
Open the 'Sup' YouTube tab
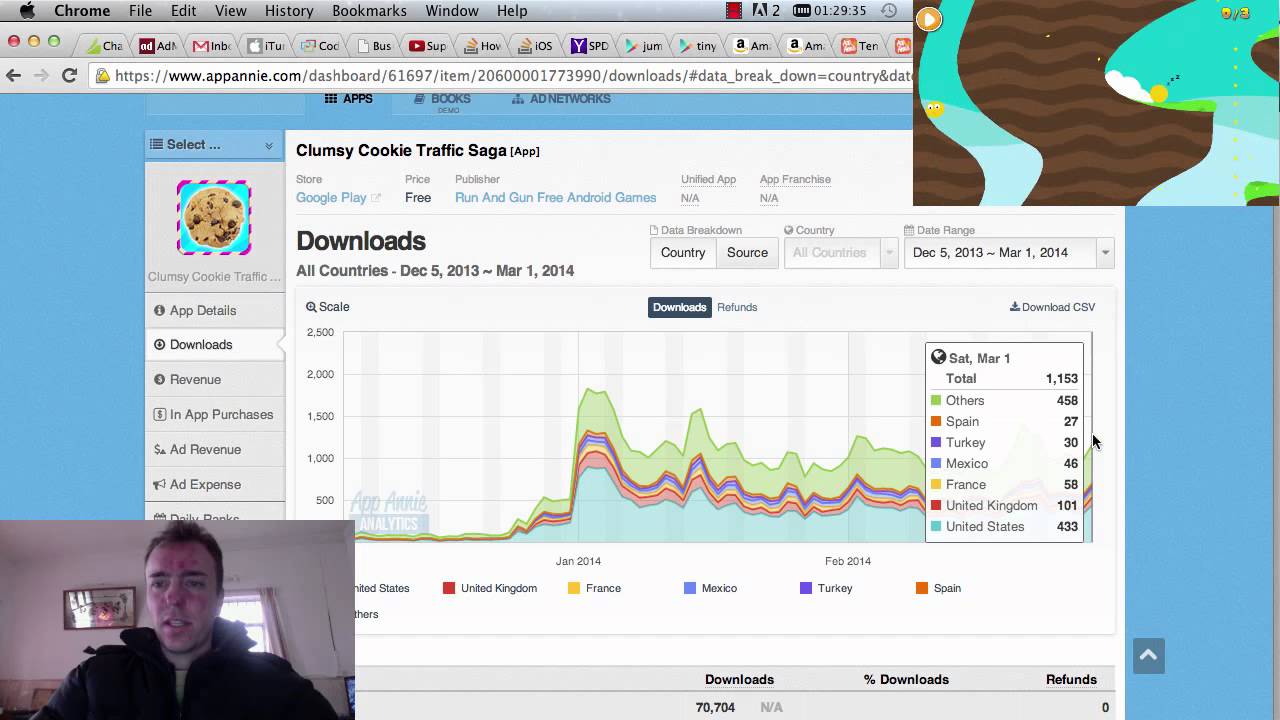coord(428,45)
